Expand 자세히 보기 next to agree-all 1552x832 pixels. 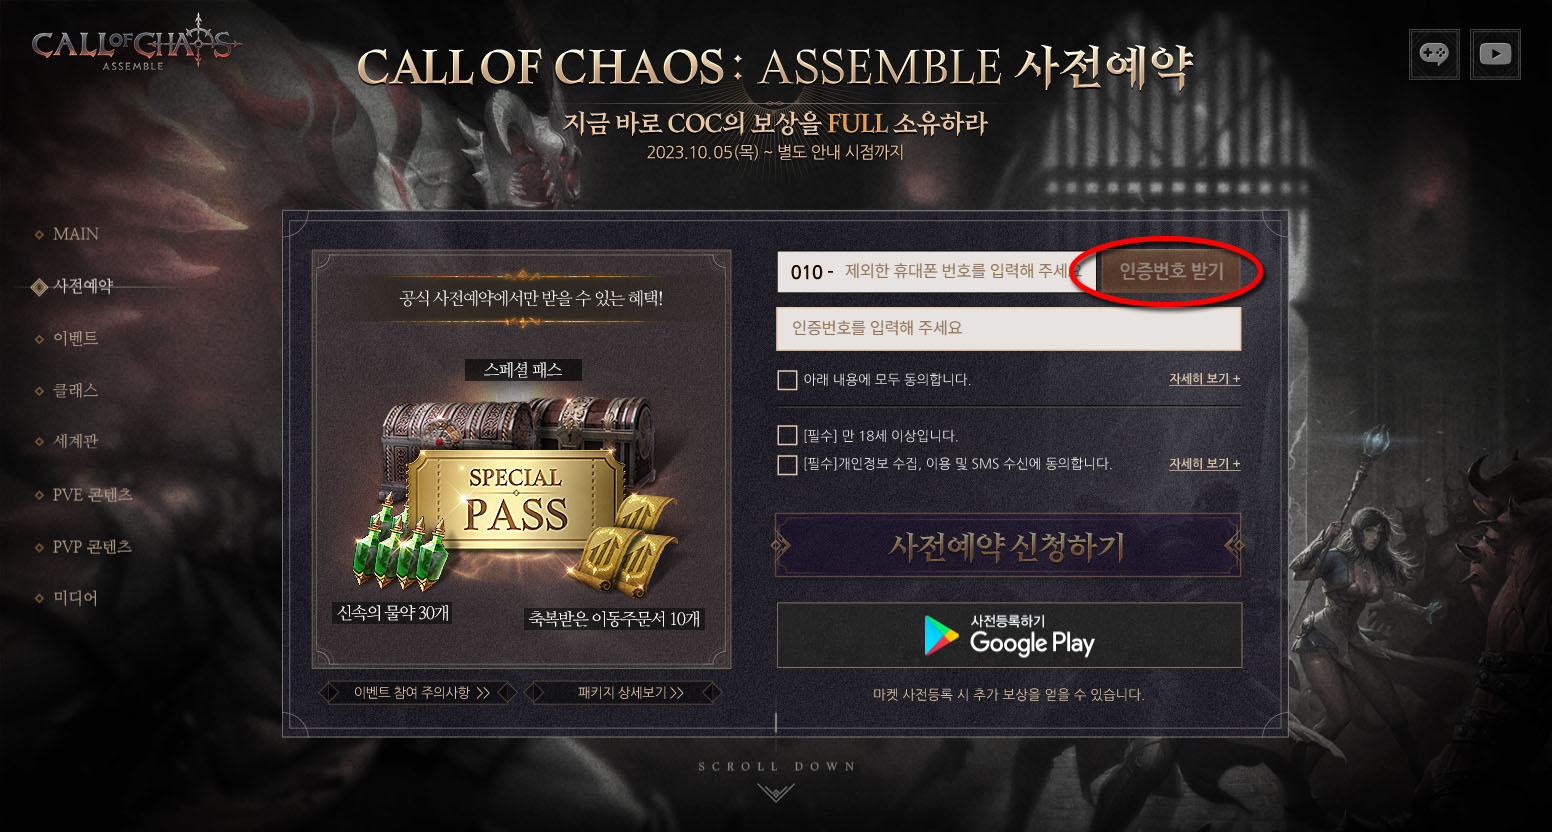(x=1204, y=379)
